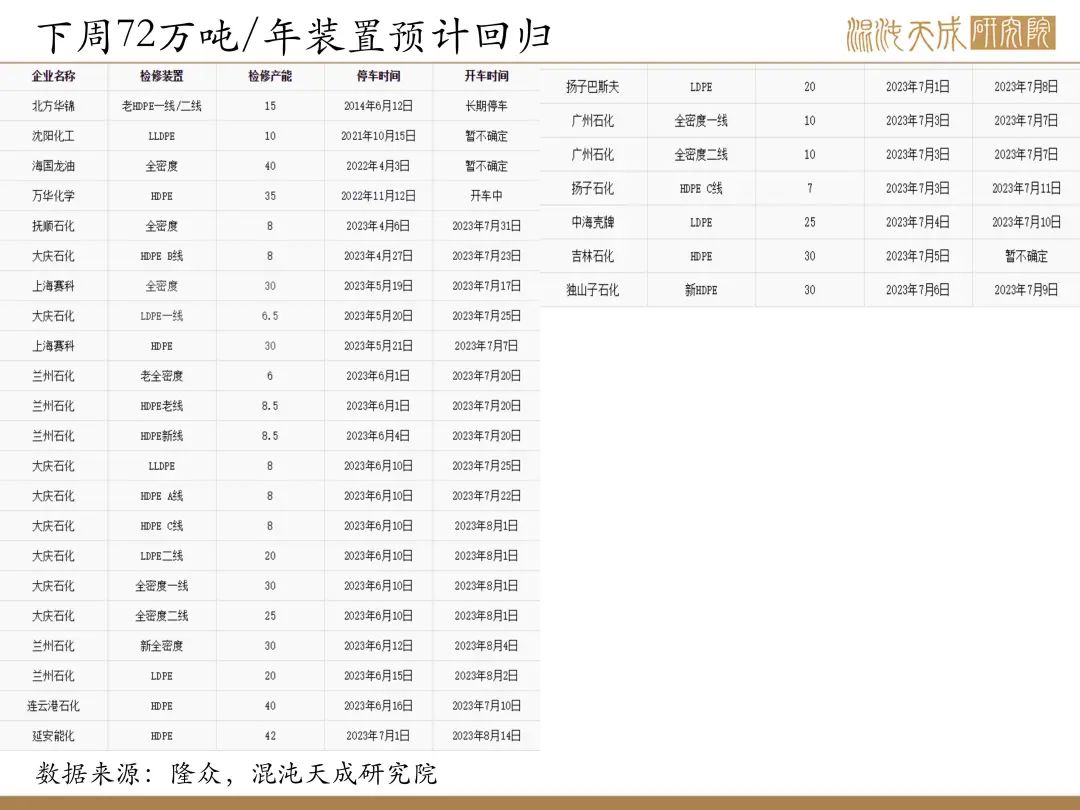Select the '新HDPE' unit cell

click(x=701, y=290)
